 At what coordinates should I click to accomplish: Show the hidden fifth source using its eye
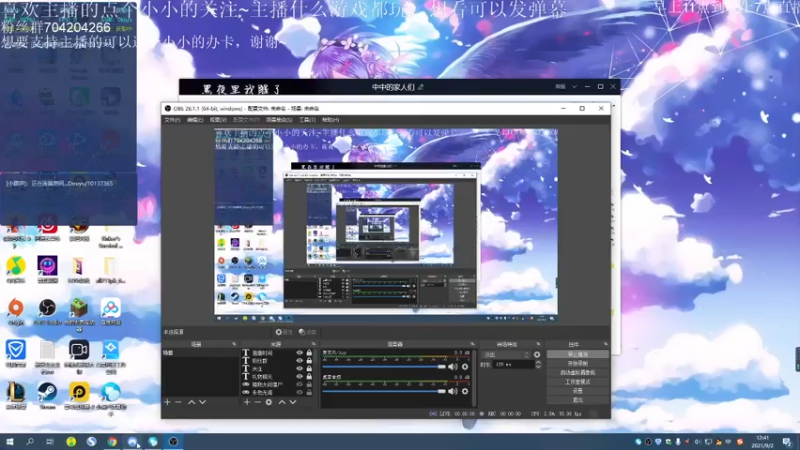click(299, 384)
